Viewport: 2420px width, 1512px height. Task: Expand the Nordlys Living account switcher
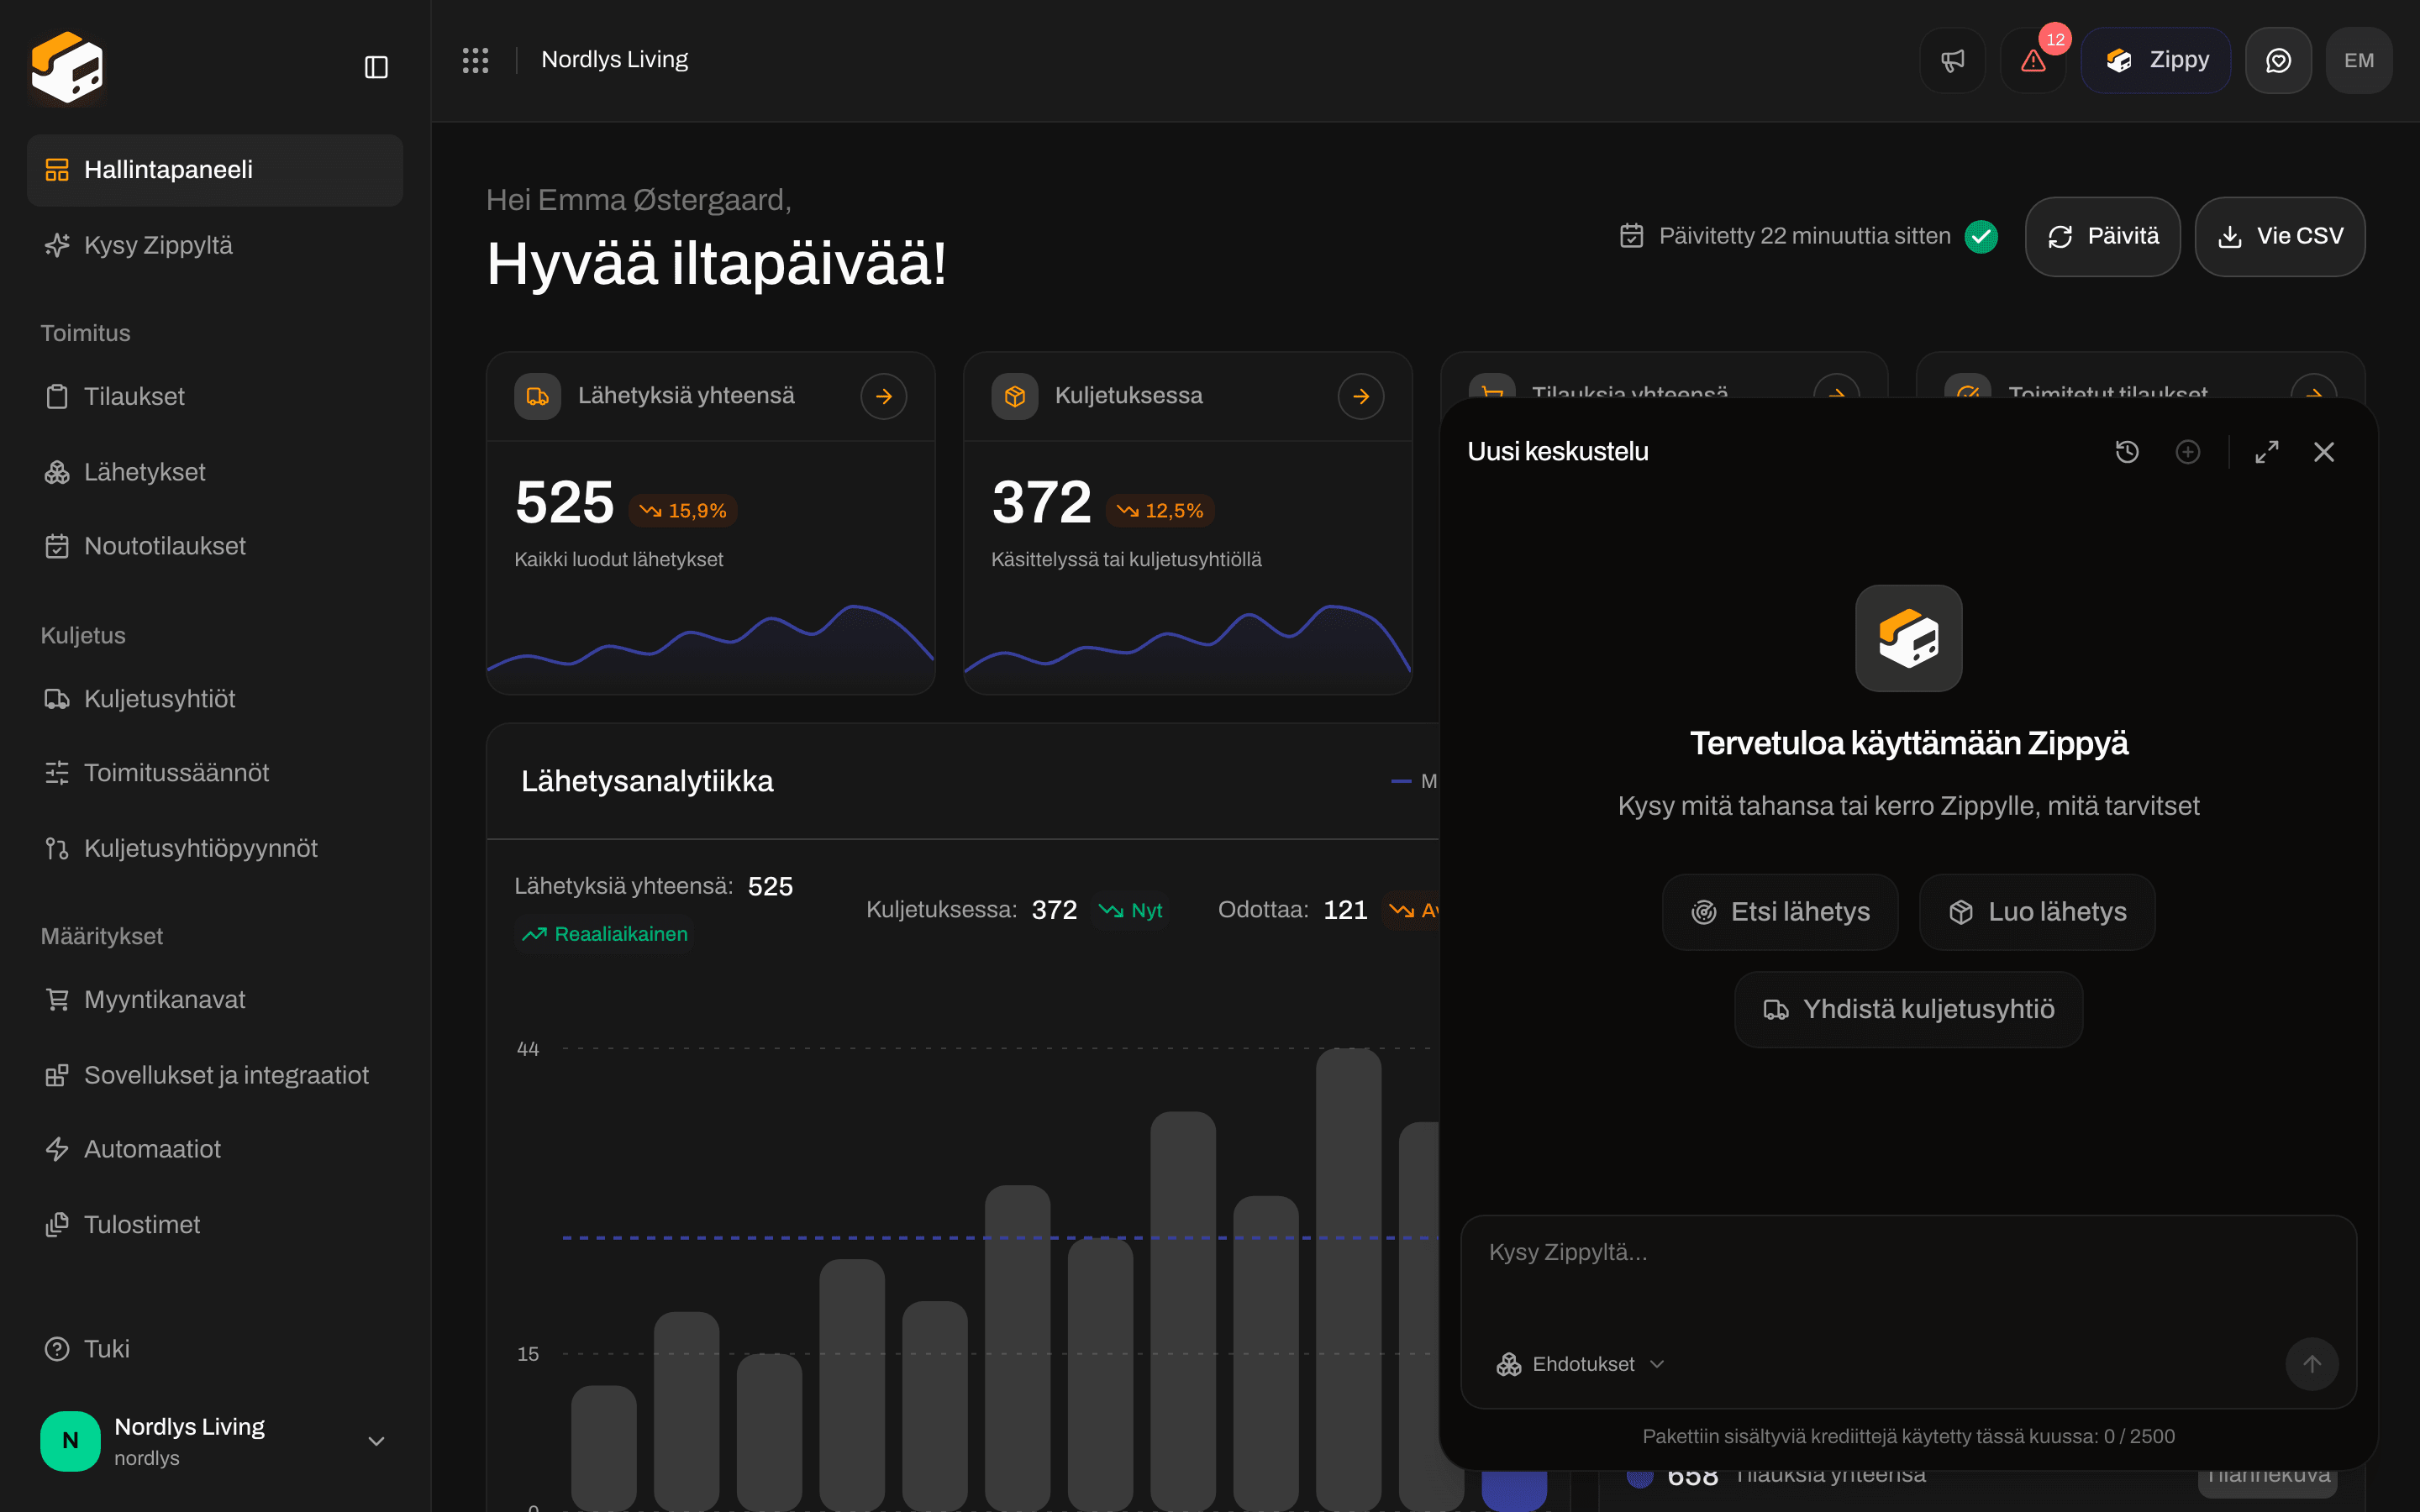coord(215,1441)
